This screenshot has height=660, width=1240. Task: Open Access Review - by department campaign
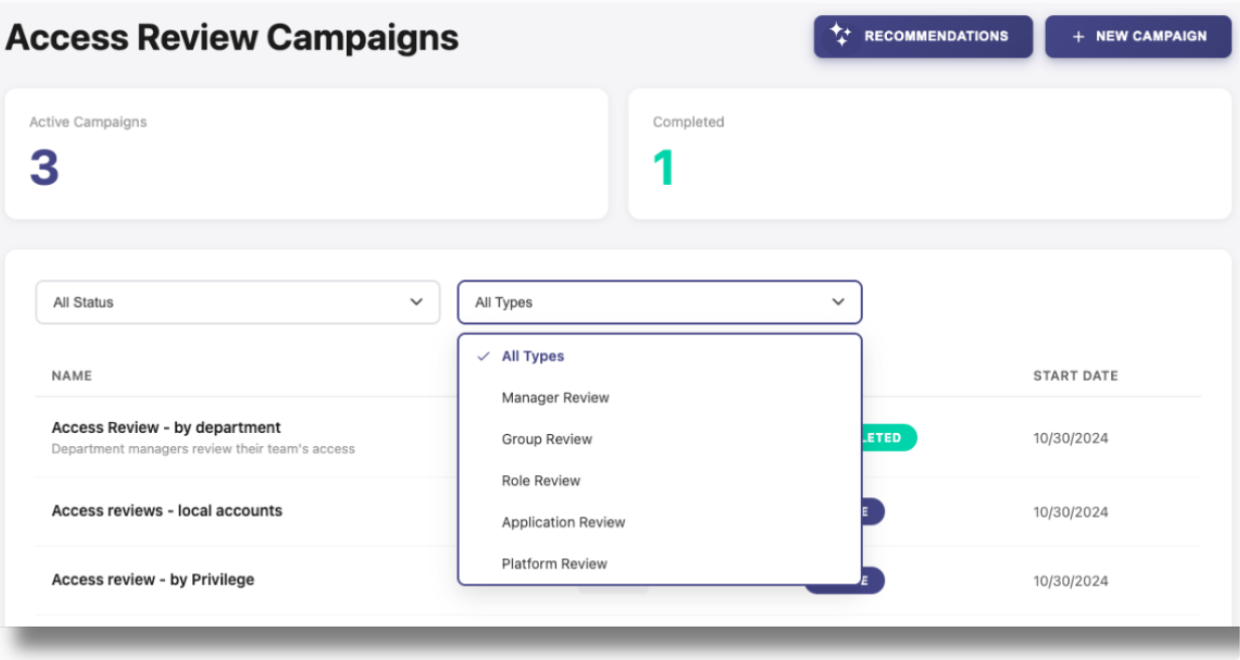[x=166, y=428]
